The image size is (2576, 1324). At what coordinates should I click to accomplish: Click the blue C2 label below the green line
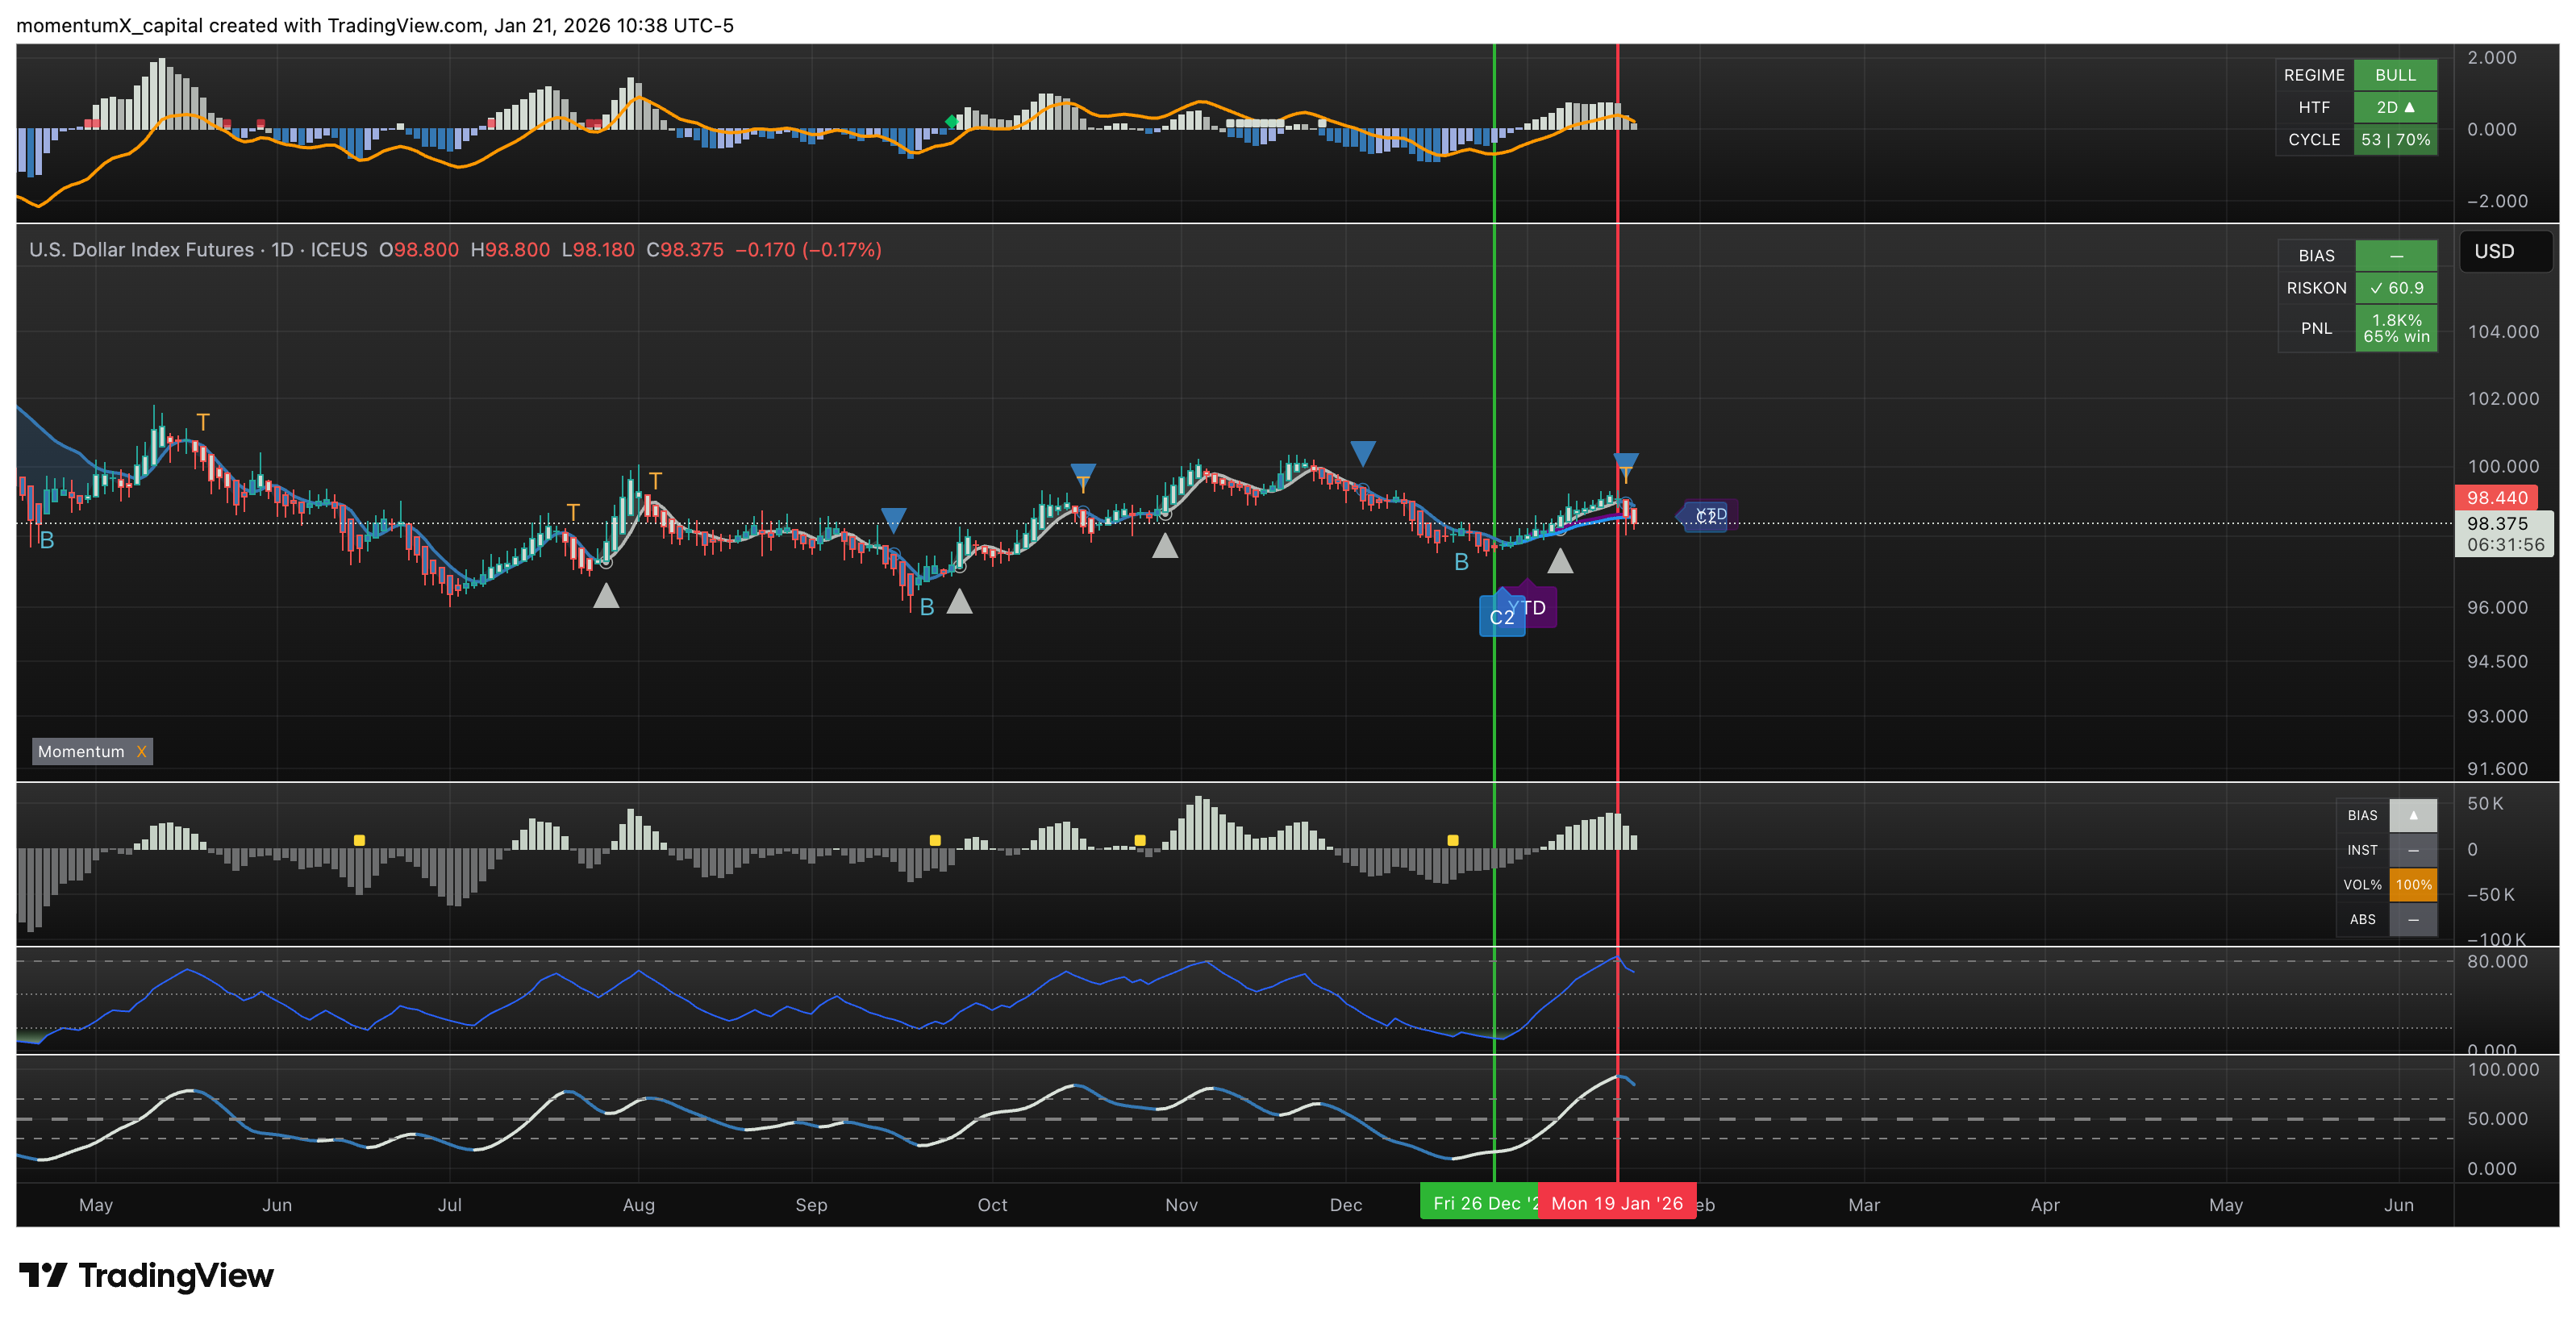pyautogui.click(x=1501, y=617)
